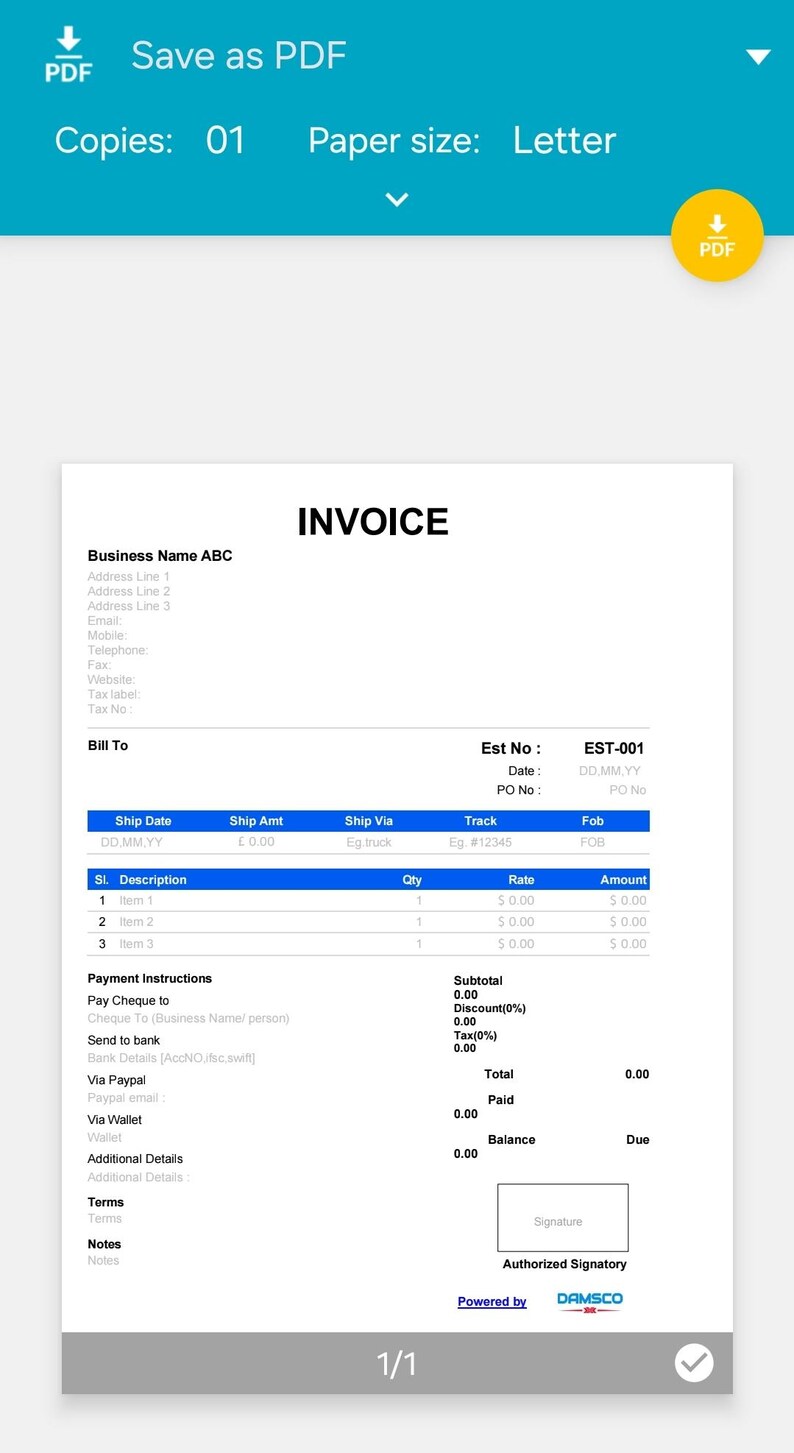The image size is (794, 1453).
Task: Click the Signature box
Action: pos(563,1218)
